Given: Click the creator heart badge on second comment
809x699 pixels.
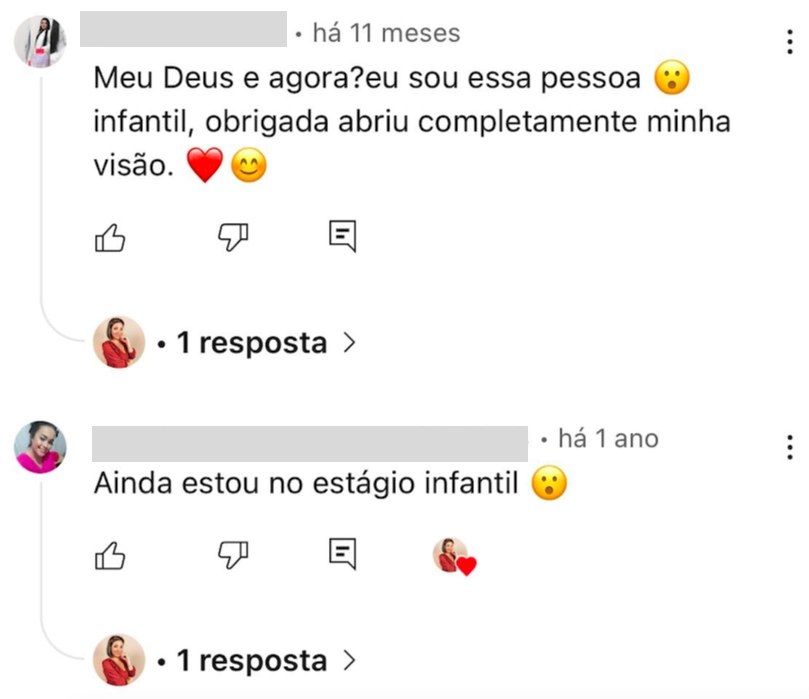Looking at the screenshot, I should (454, 556).
